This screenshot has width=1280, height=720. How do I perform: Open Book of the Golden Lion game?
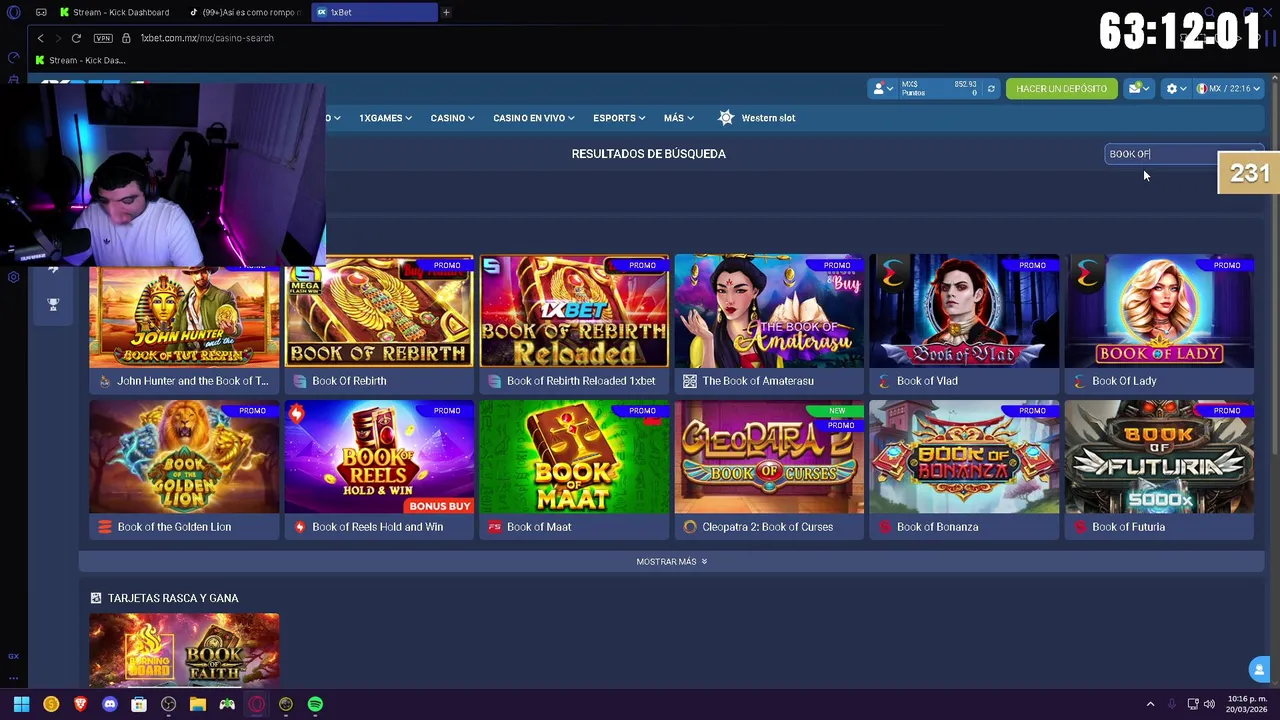click(184, 457)
